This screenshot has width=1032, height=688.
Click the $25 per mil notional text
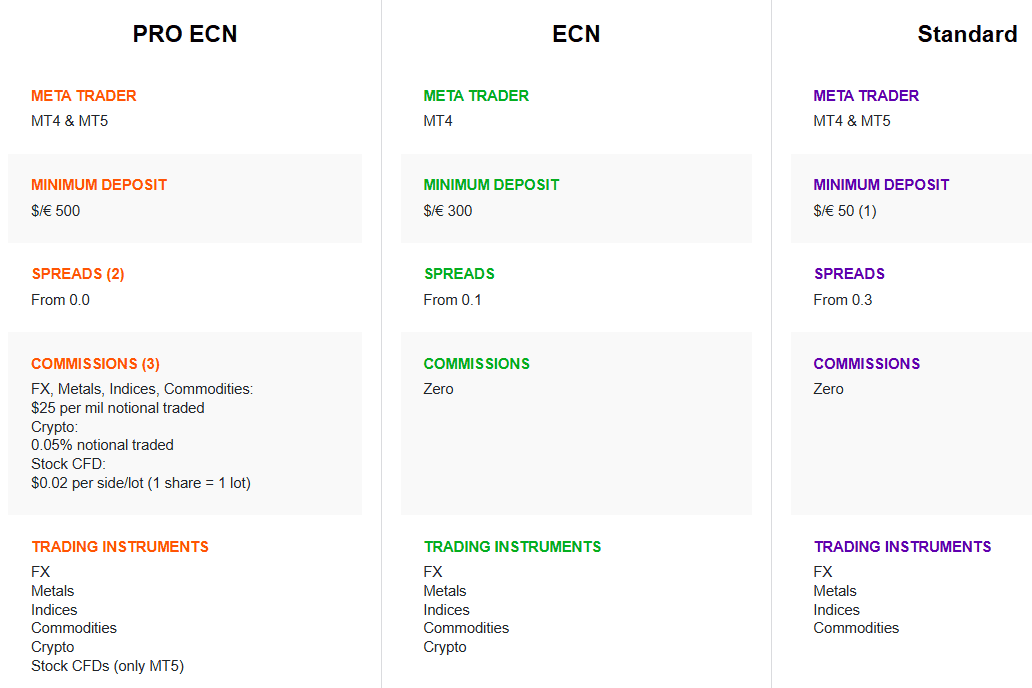tap(118, 408)
